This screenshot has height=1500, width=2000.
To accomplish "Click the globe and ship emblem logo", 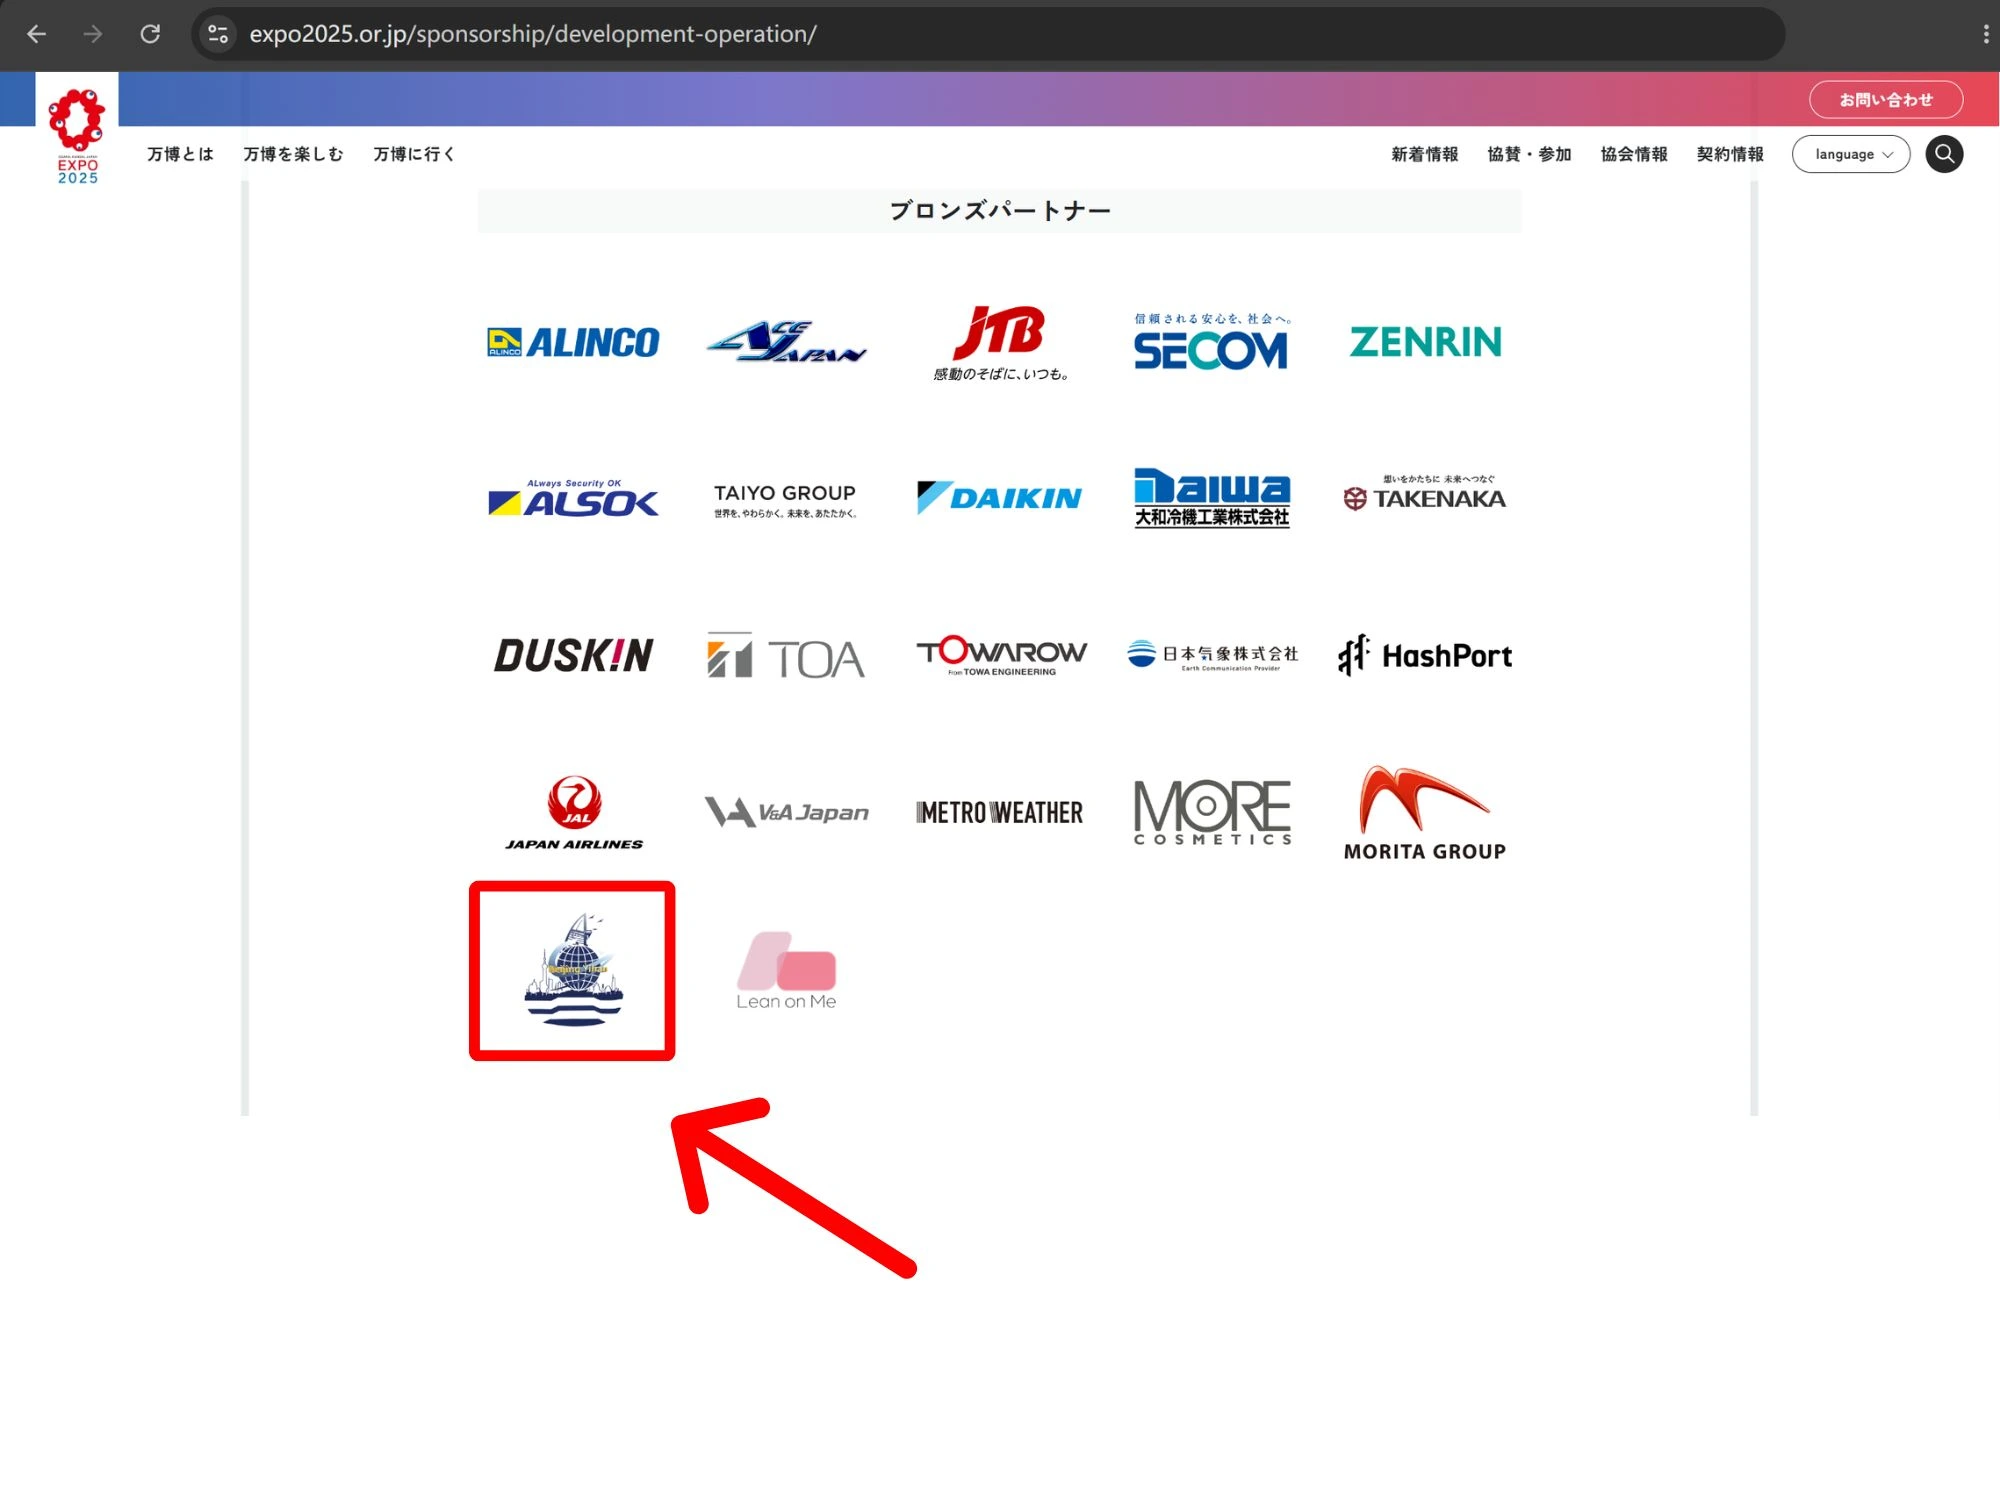I will (573, 970).
